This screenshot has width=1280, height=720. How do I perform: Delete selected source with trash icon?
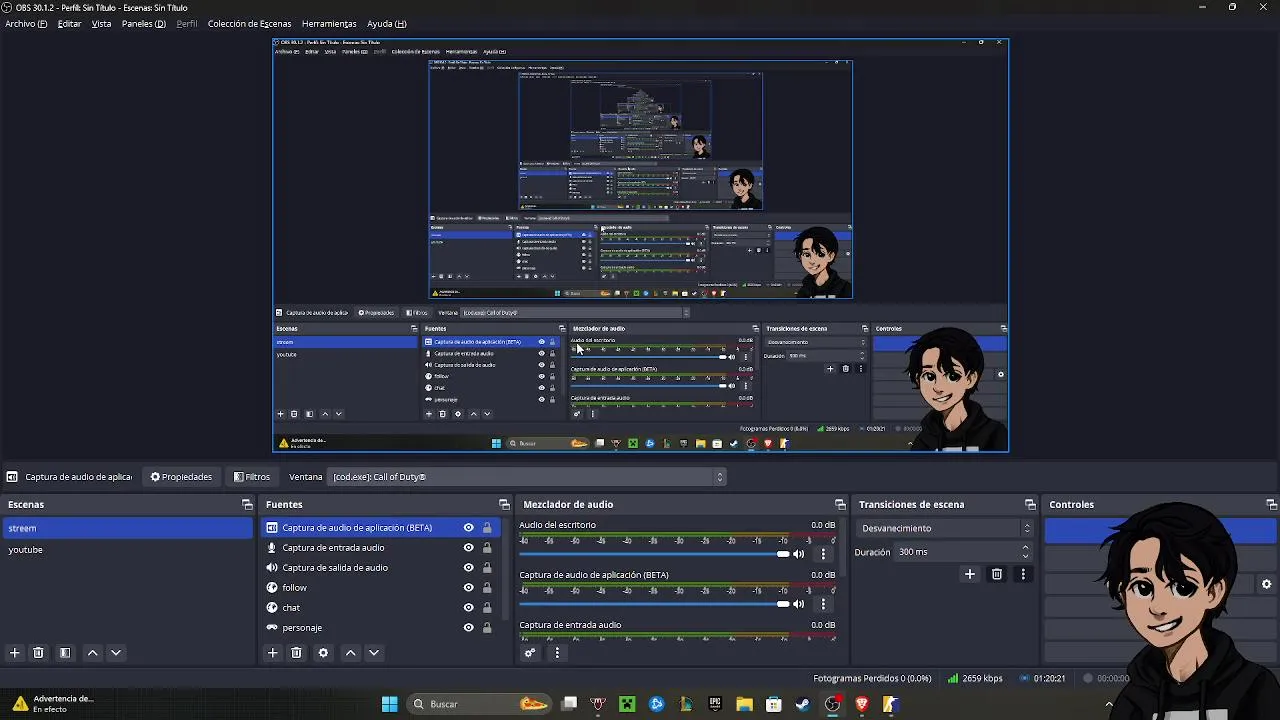(x=296, y=653)
